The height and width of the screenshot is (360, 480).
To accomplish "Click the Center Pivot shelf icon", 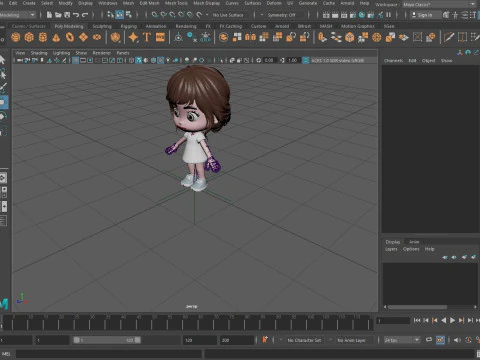I will click(178, 37).
